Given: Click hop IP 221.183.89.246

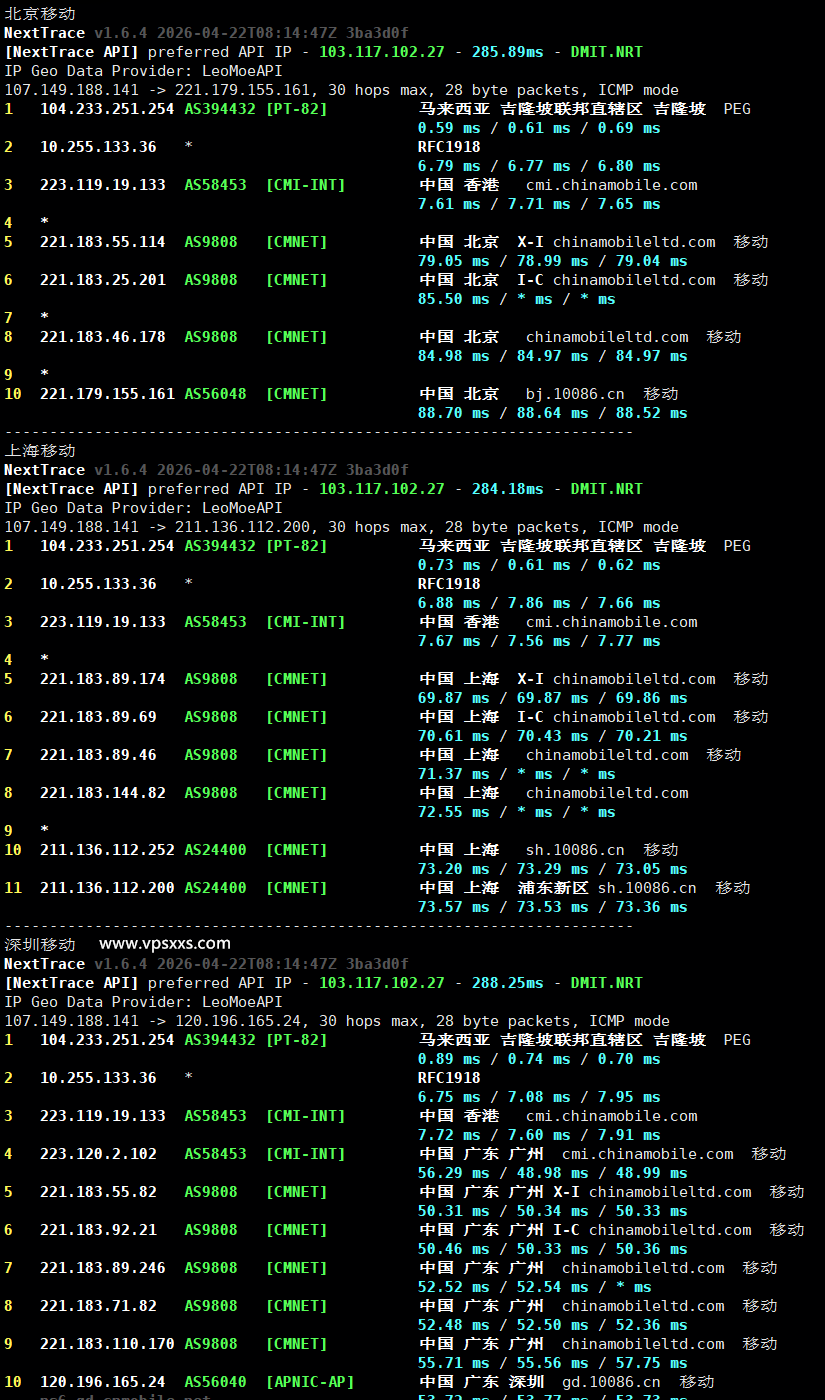Looking at the screenshot, I should tap(103, 1268).
